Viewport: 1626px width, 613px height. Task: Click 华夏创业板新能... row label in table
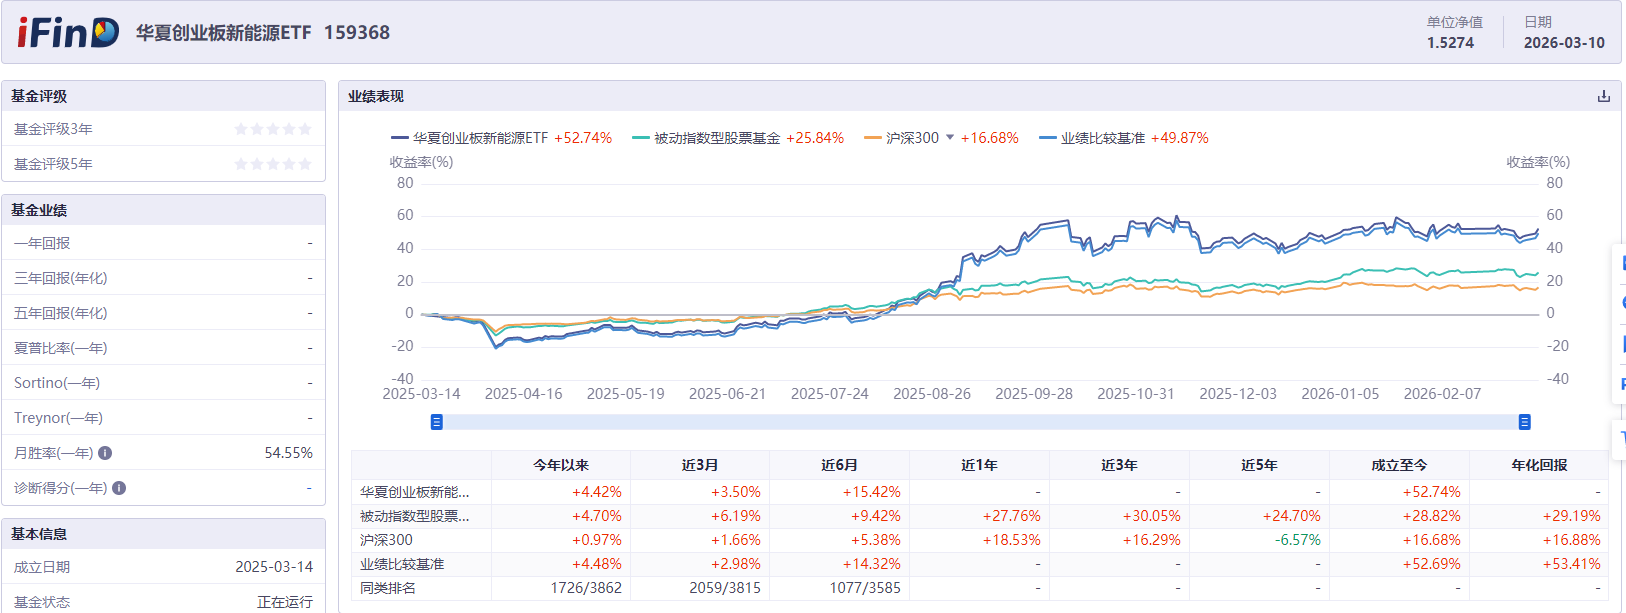414,492
